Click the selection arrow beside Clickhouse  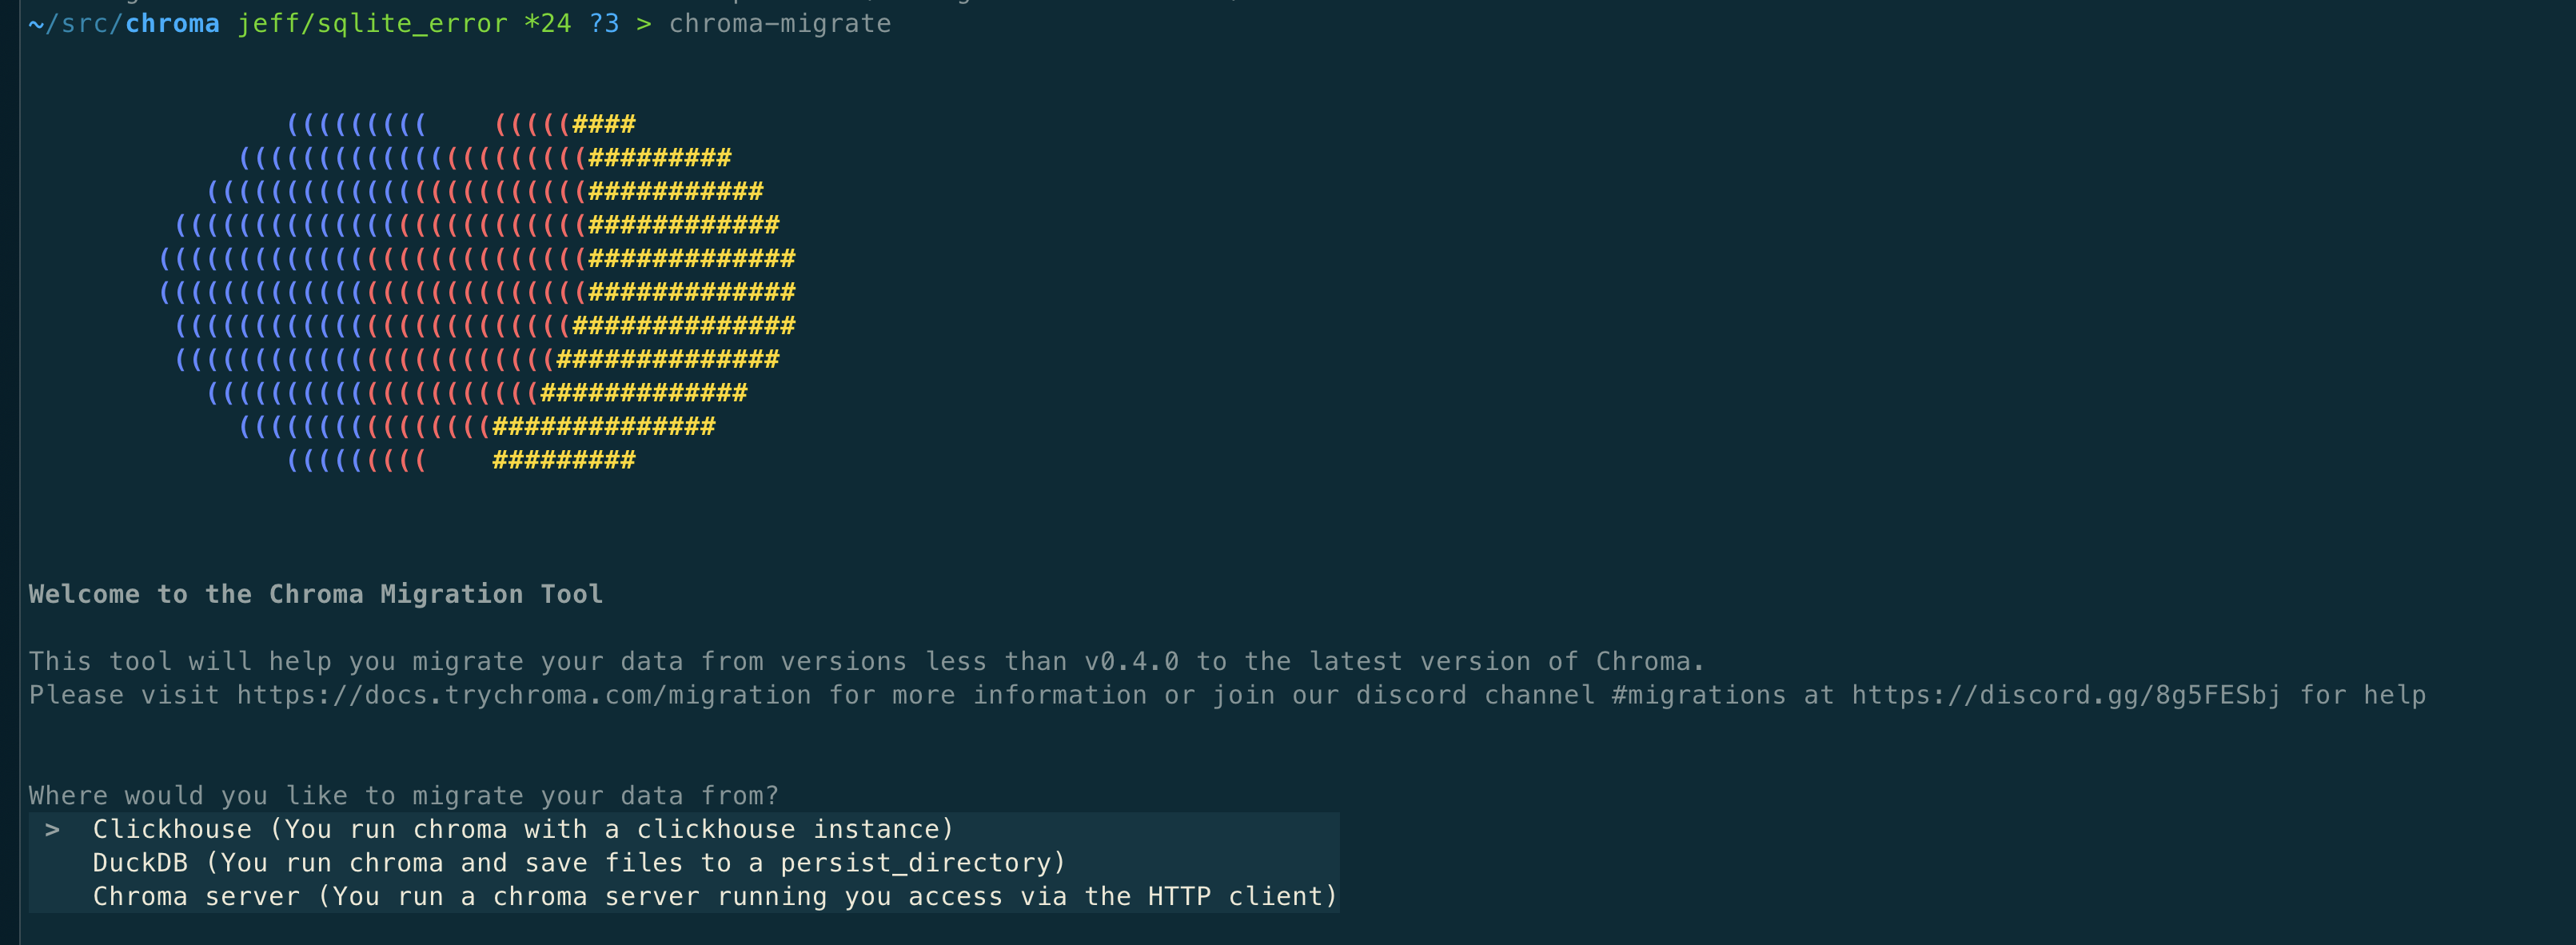52,829
